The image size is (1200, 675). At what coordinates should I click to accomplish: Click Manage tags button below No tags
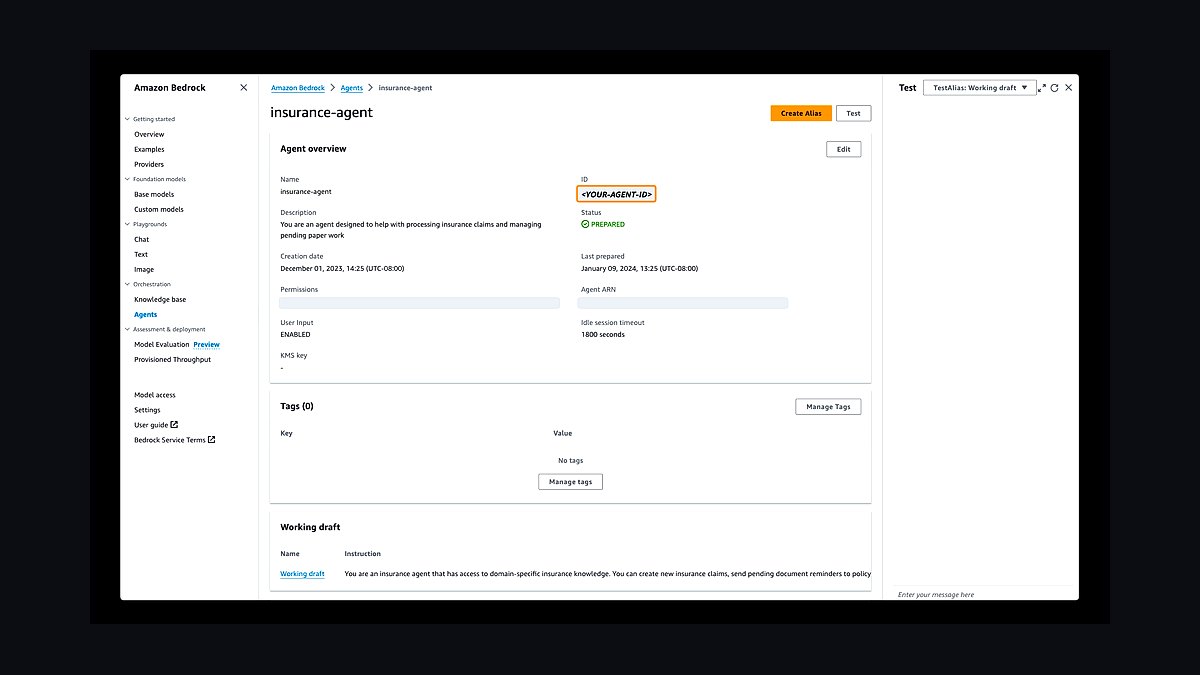point(570,481)
